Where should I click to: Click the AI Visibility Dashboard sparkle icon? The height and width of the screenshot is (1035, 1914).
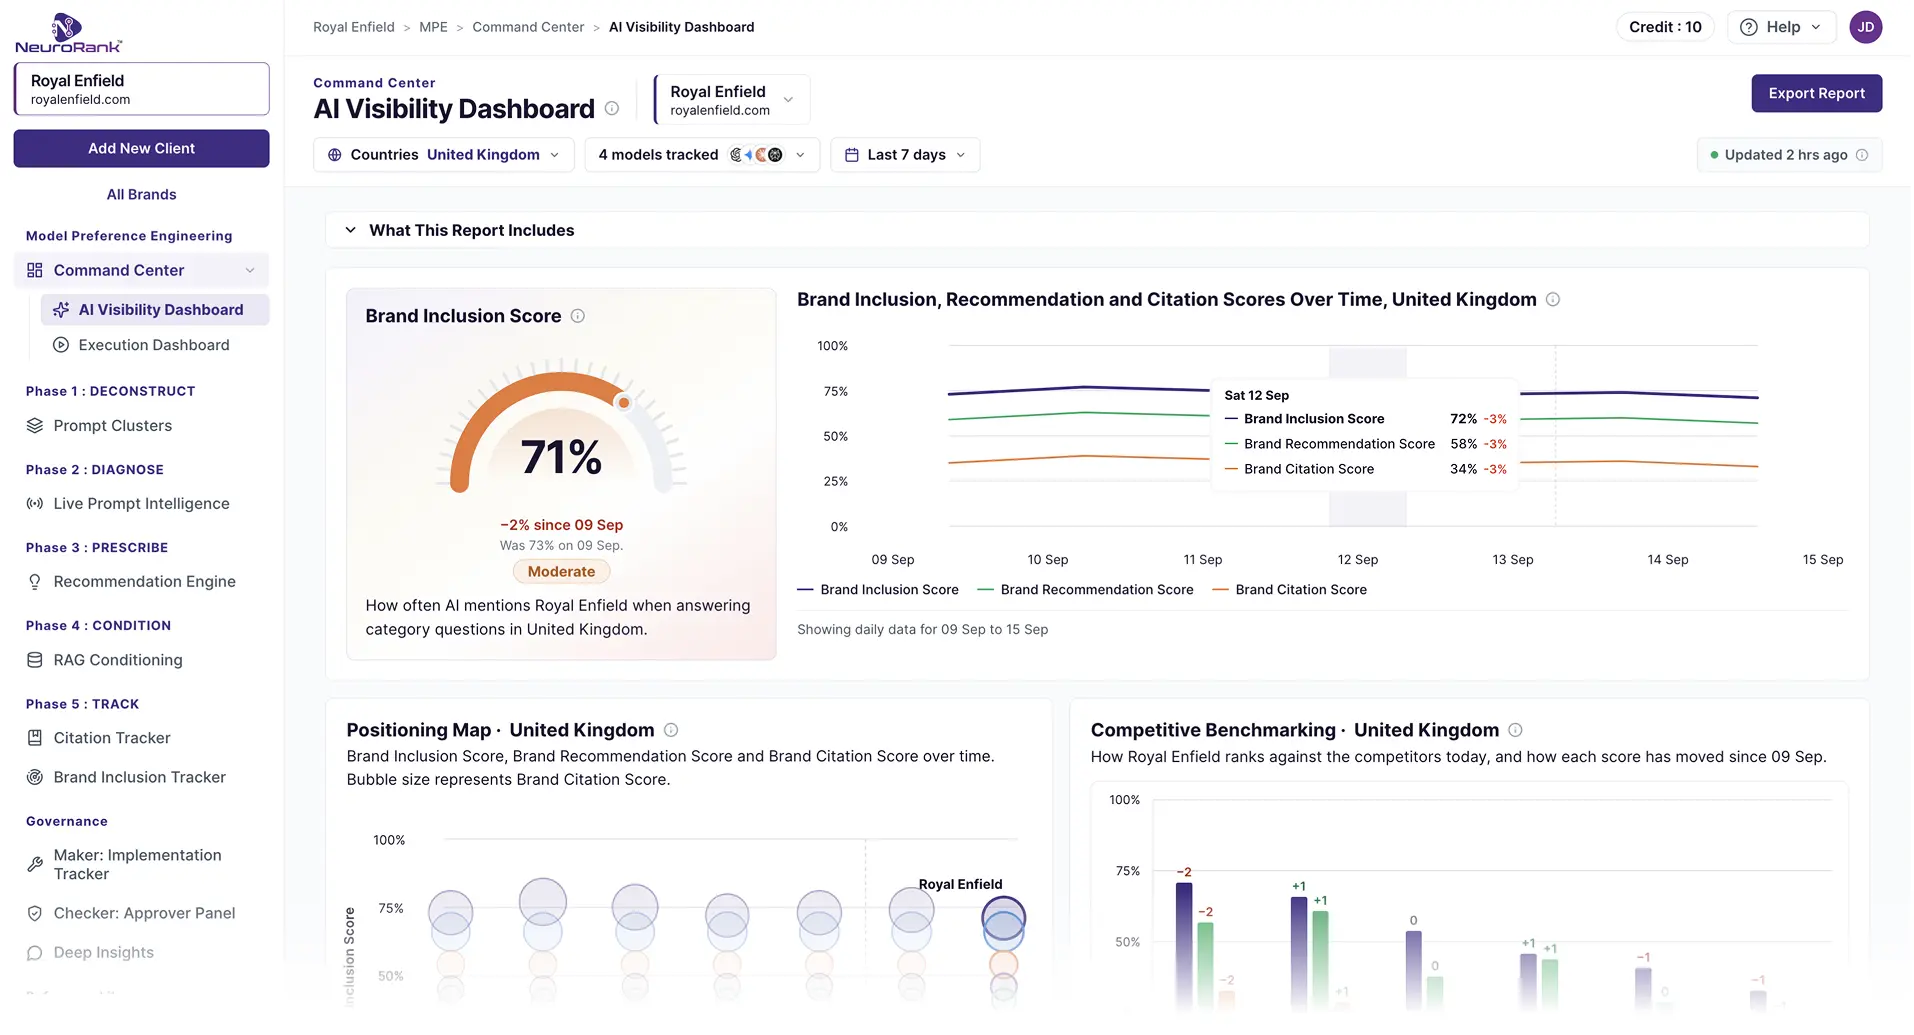[x=61, y=310]
